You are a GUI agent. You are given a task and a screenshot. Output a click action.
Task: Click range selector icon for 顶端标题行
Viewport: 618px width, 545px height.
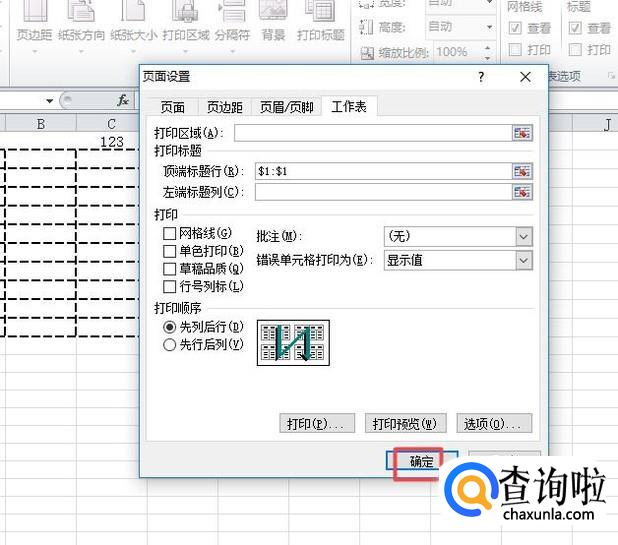(x=522, y=171)
